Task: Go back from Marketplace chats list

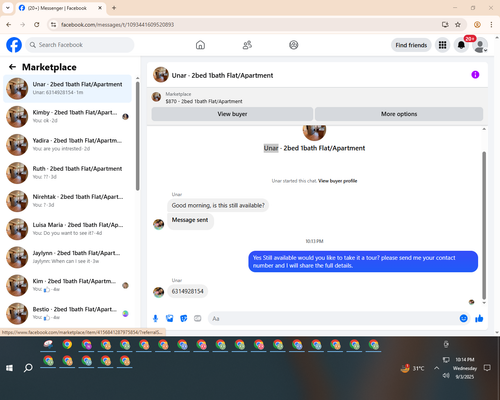Action: click(x=12, y=67)
